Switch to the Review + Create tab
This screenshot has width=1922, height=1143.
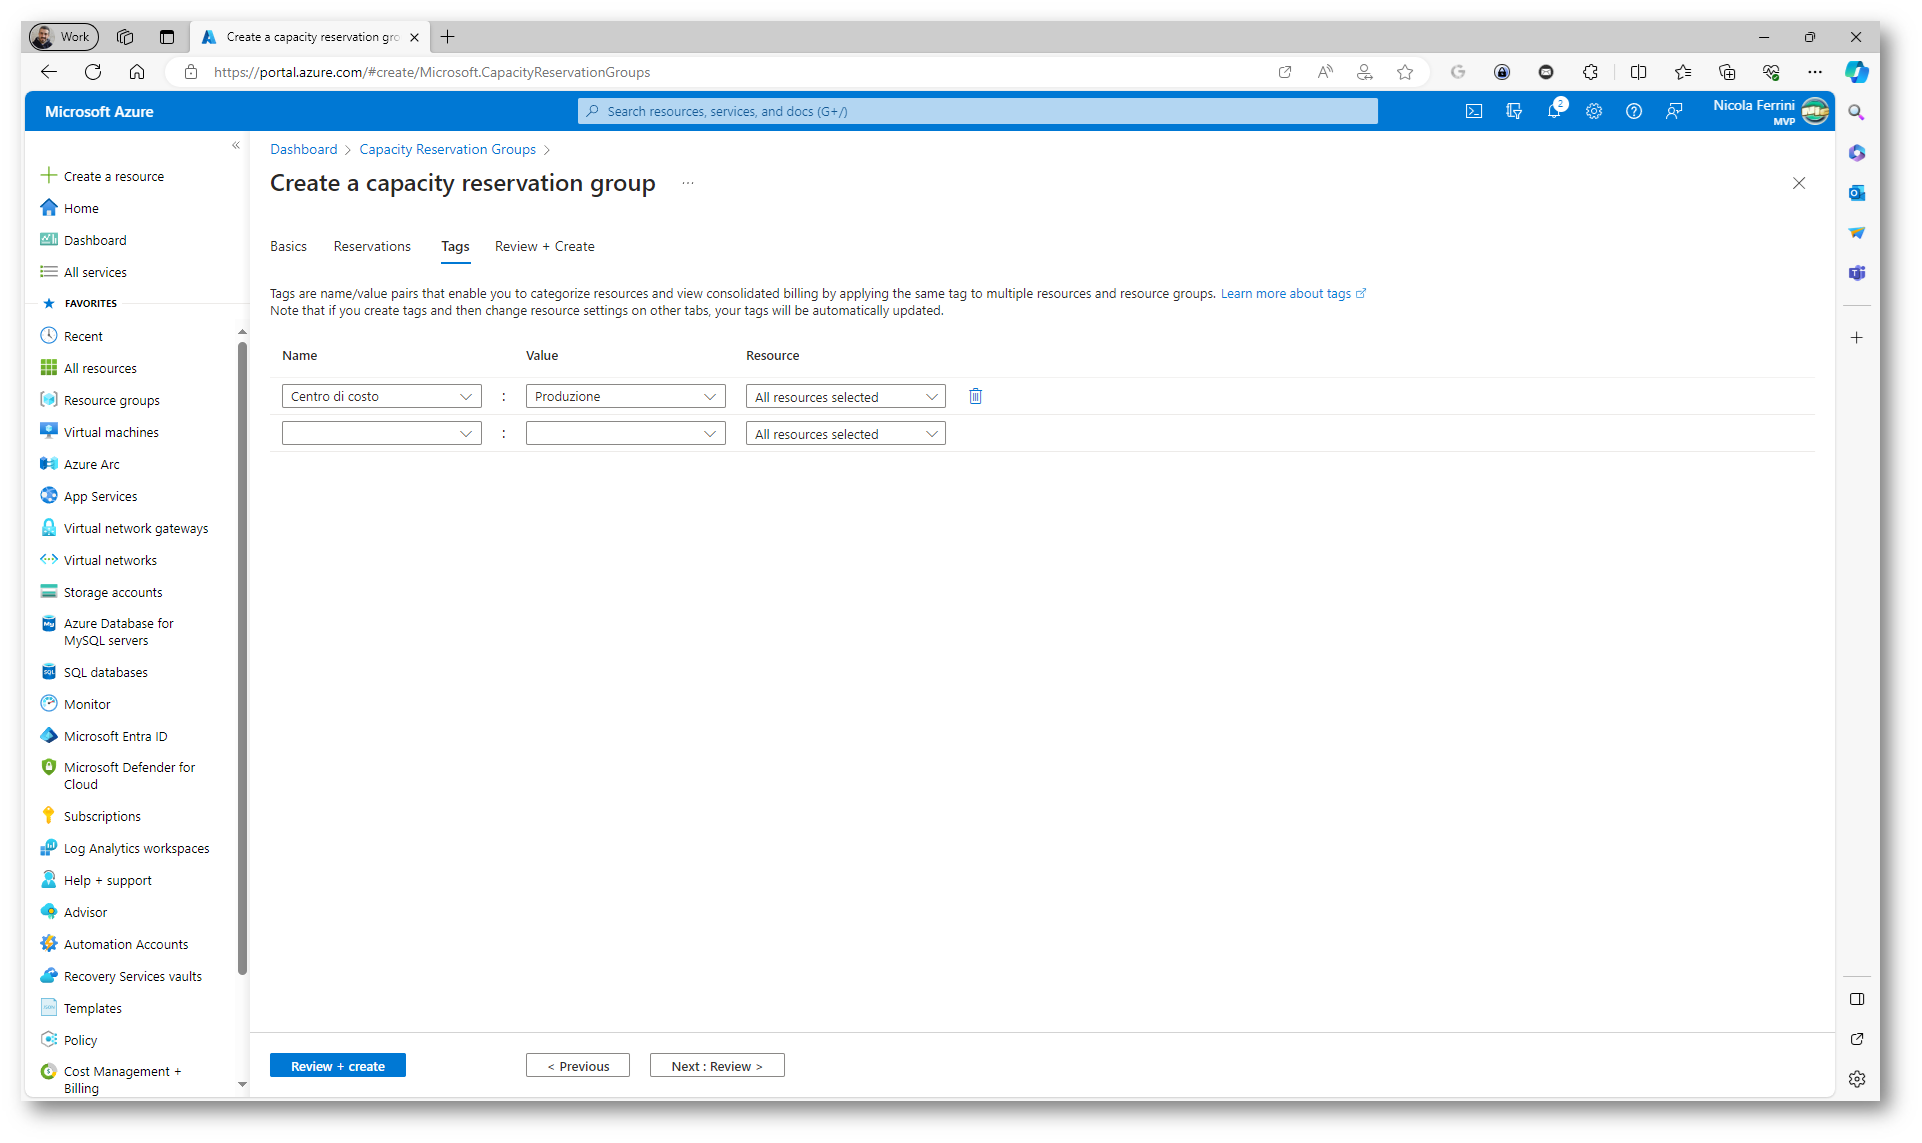coord(544,246)
